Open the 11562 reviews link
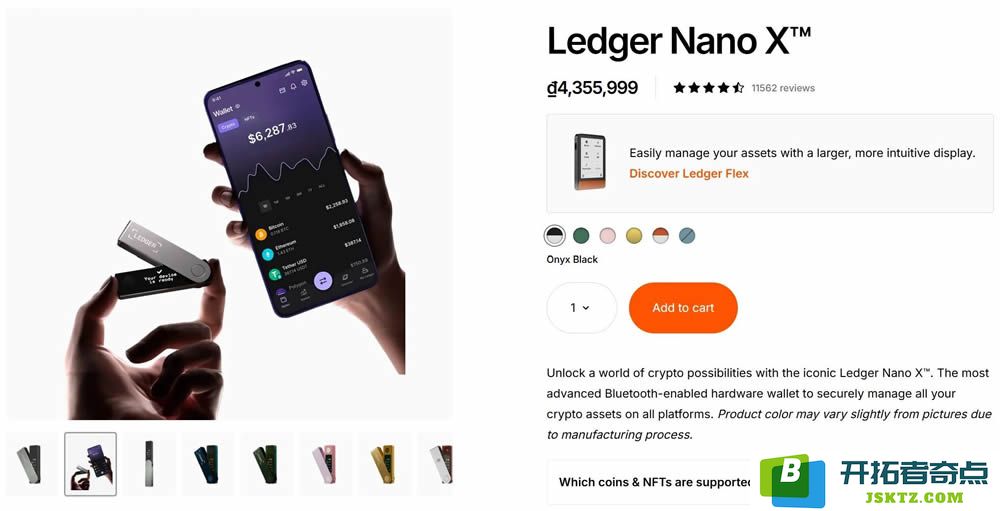 (783, 88)
